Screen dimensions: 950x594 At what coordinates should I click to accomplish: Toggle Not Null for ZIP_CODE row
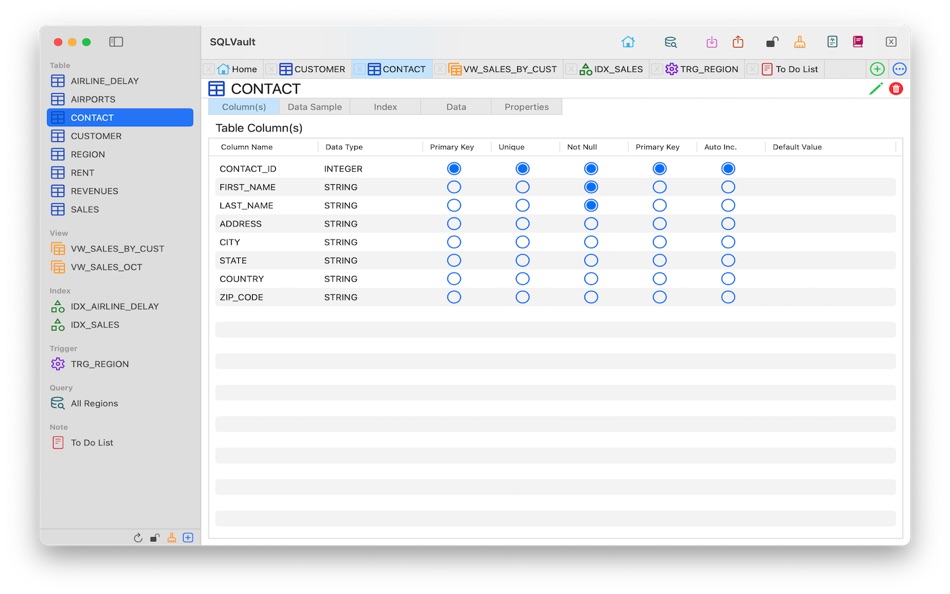[x=591, y=297]
